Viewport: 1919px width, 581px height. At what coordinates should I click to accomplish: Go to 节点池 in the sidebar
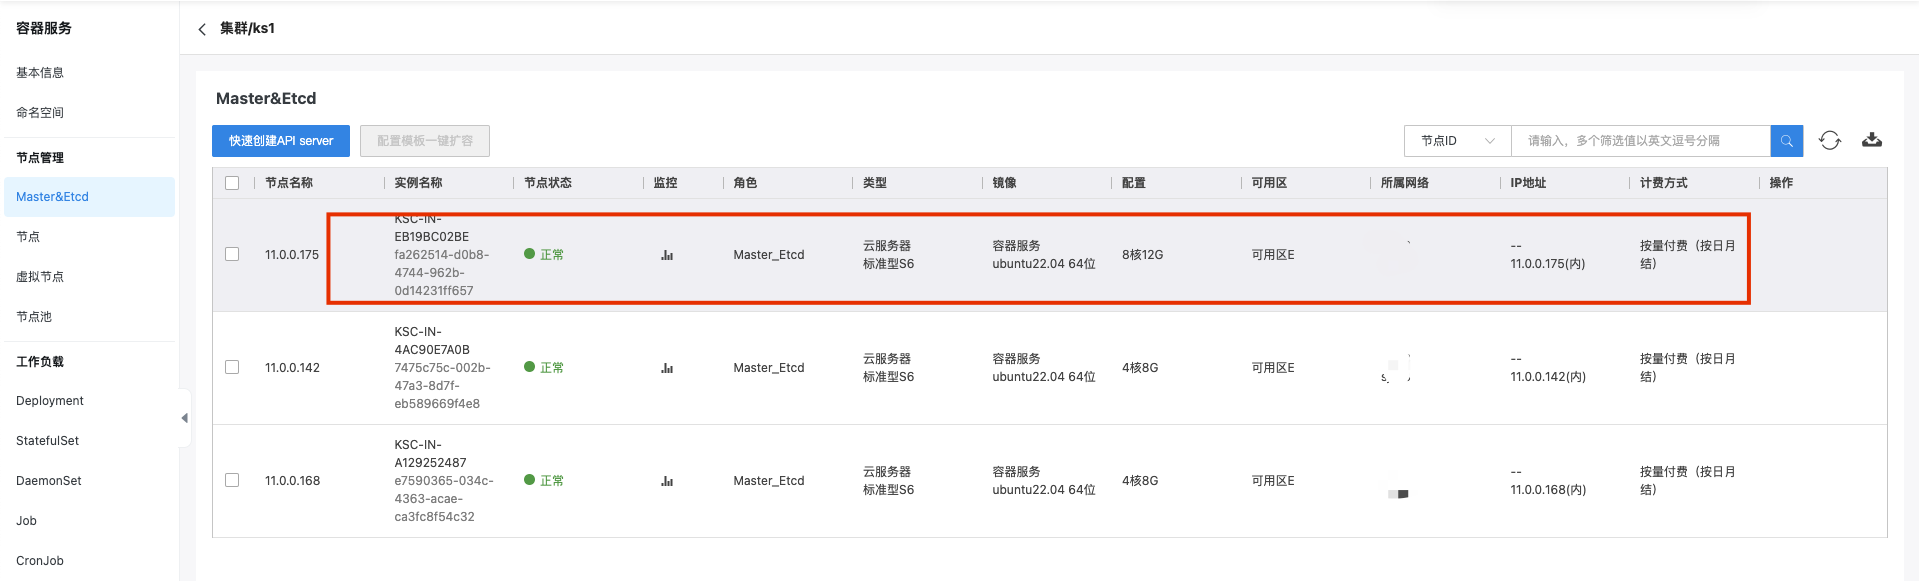click(34, 317)
